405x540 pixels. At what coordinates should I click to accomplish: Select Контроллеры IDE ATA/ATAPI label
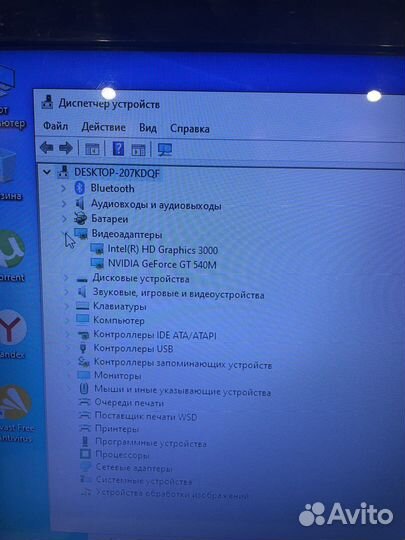(155, 334)
